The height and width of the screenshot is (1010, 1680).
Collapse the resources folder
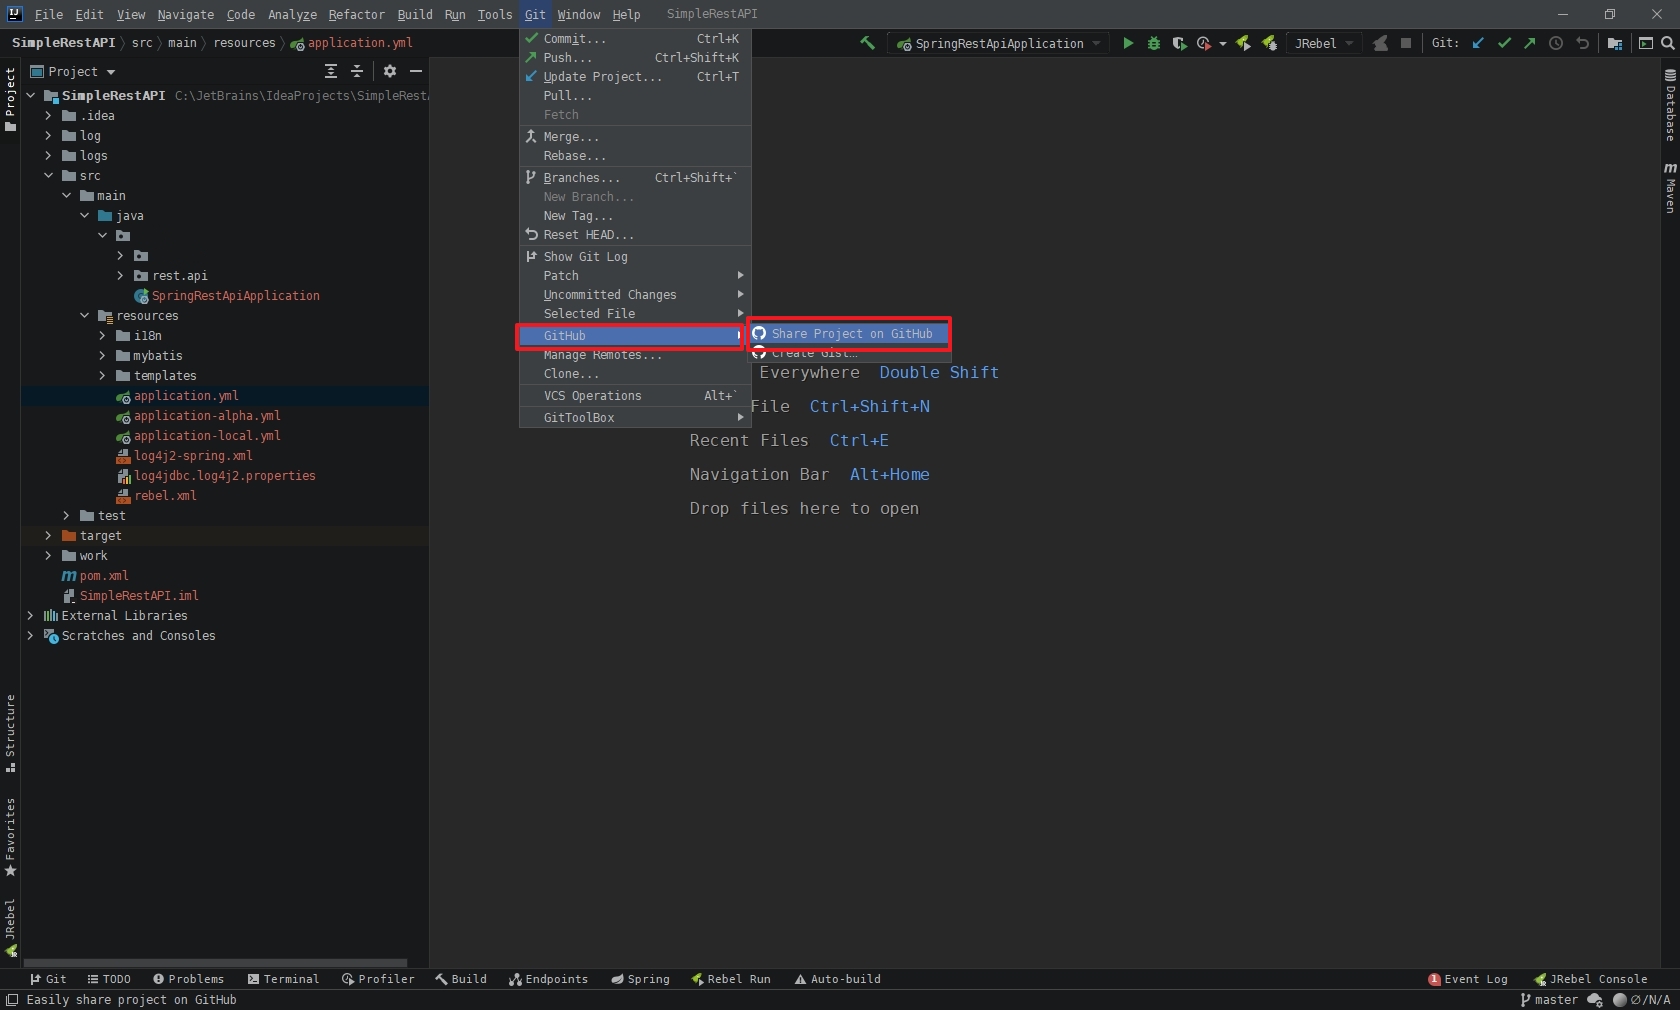point(84,315)
